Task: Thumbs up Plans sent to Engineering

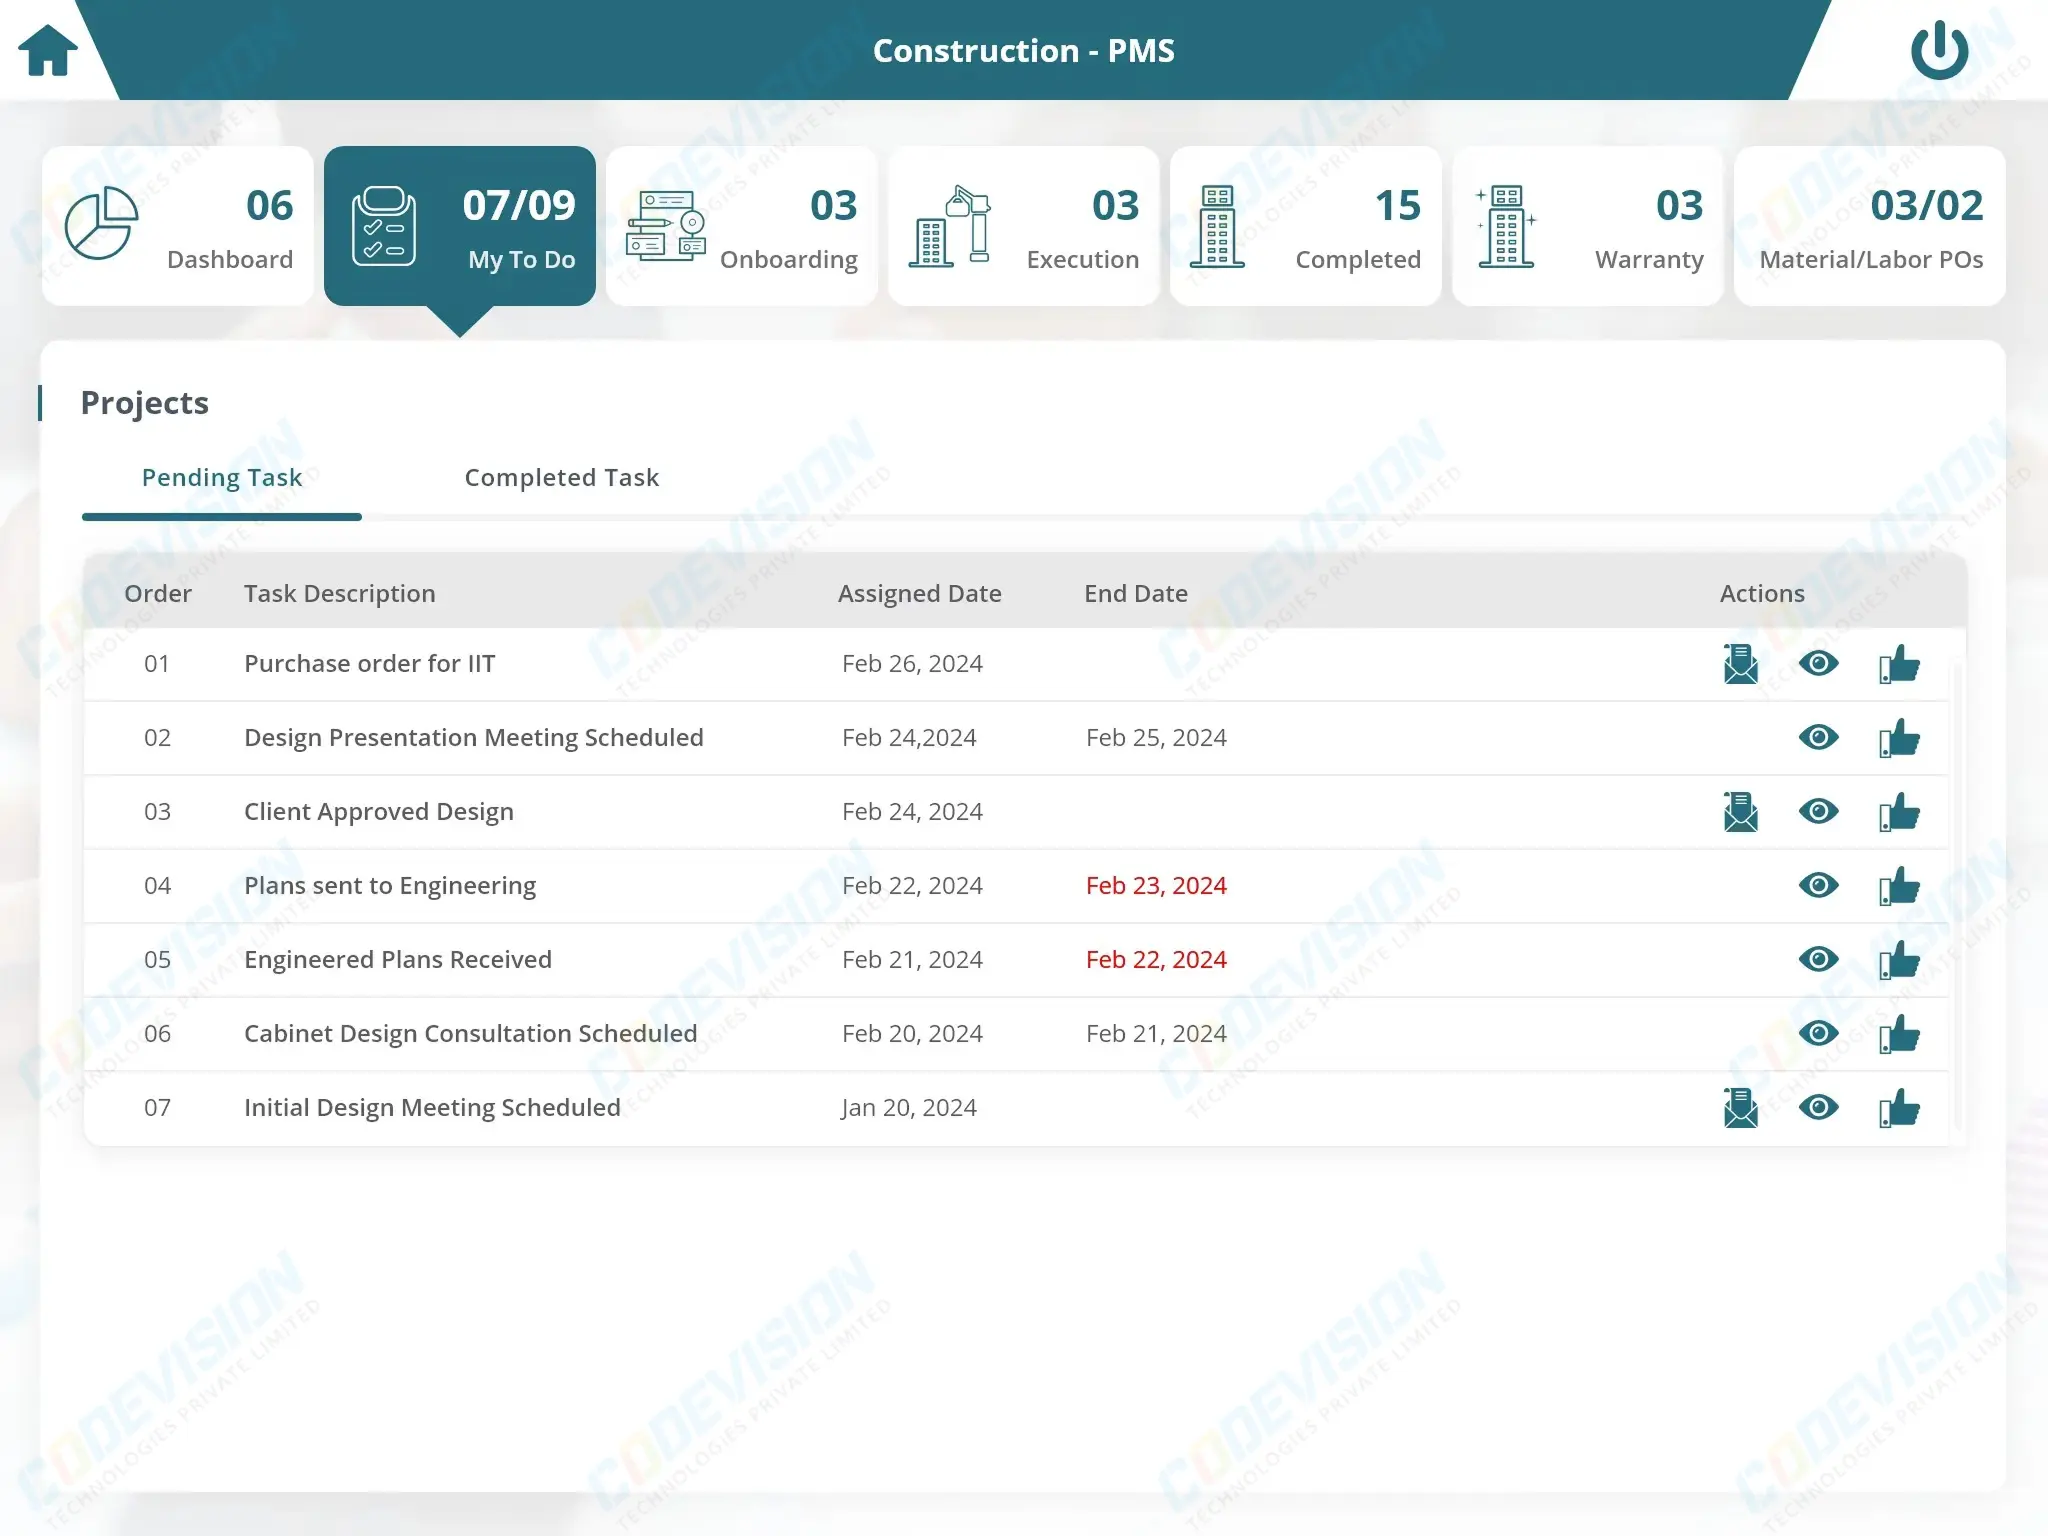Action: 1899,886
